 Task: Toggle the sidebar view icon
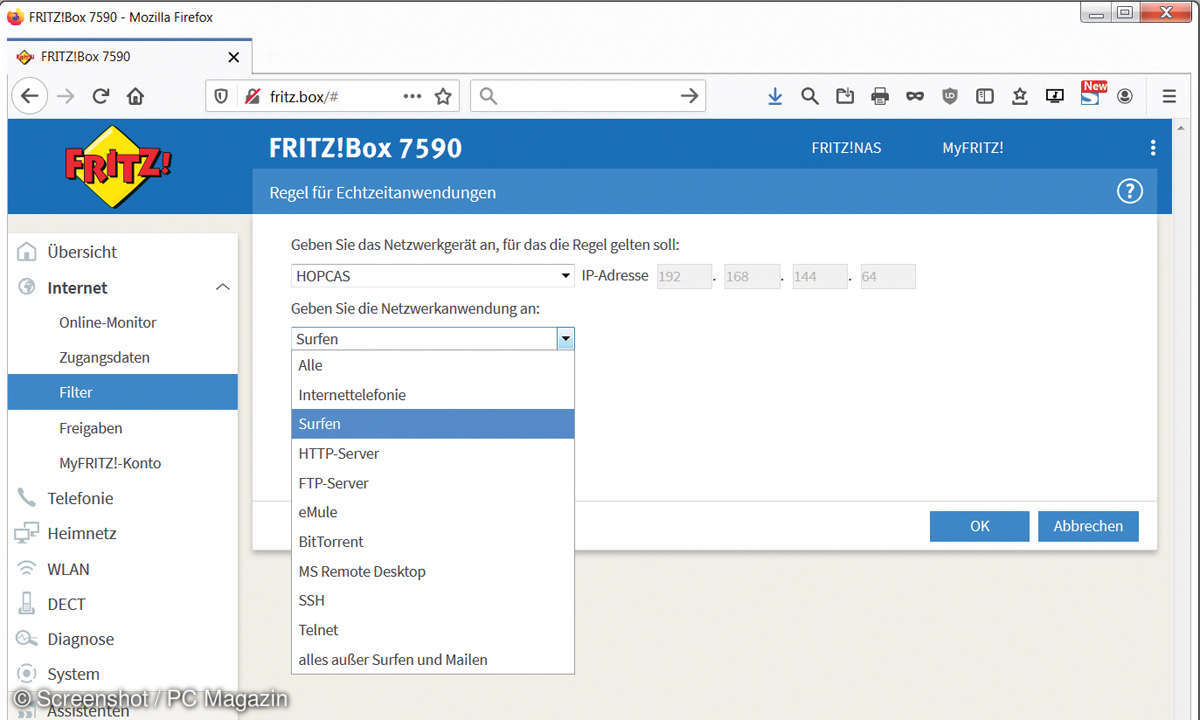(985, 96)
